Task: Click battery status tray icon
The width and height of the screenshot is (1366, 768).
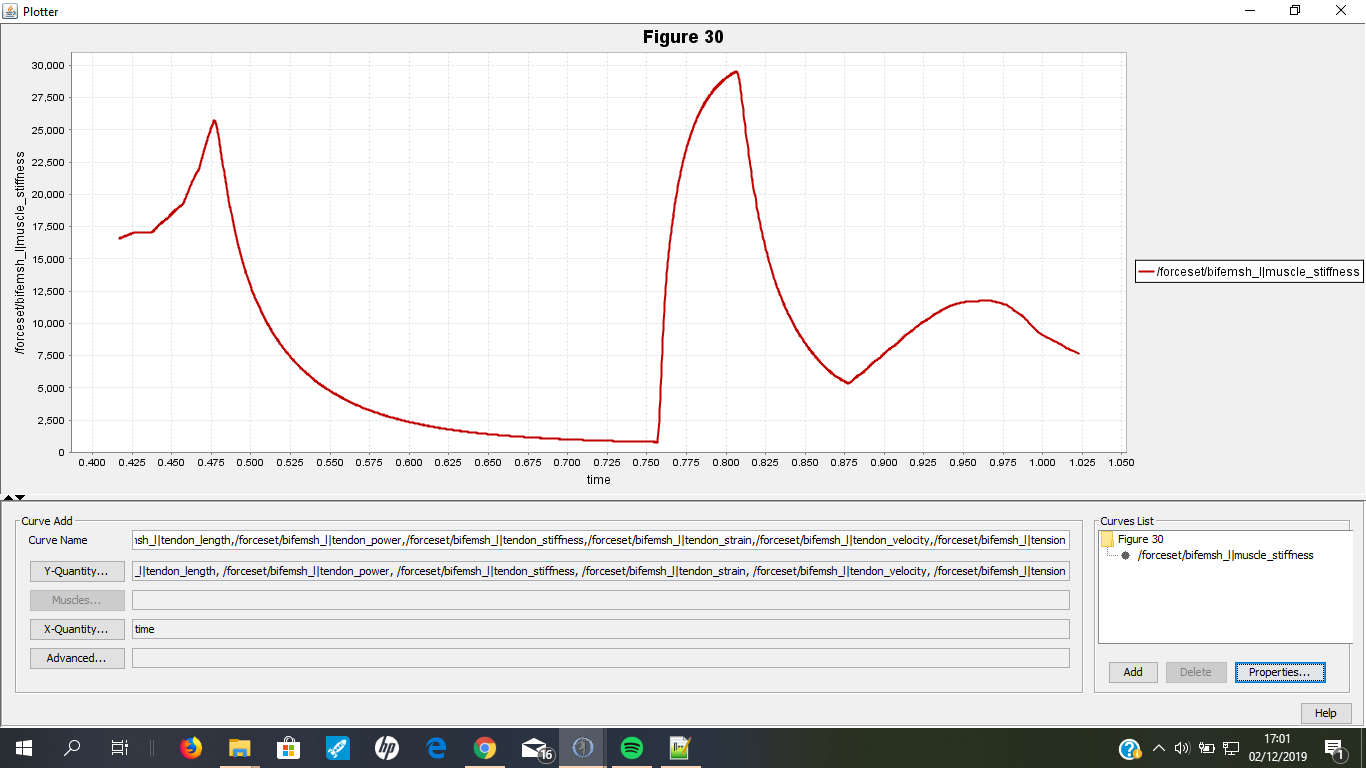Action: (x=1206, y=748)
